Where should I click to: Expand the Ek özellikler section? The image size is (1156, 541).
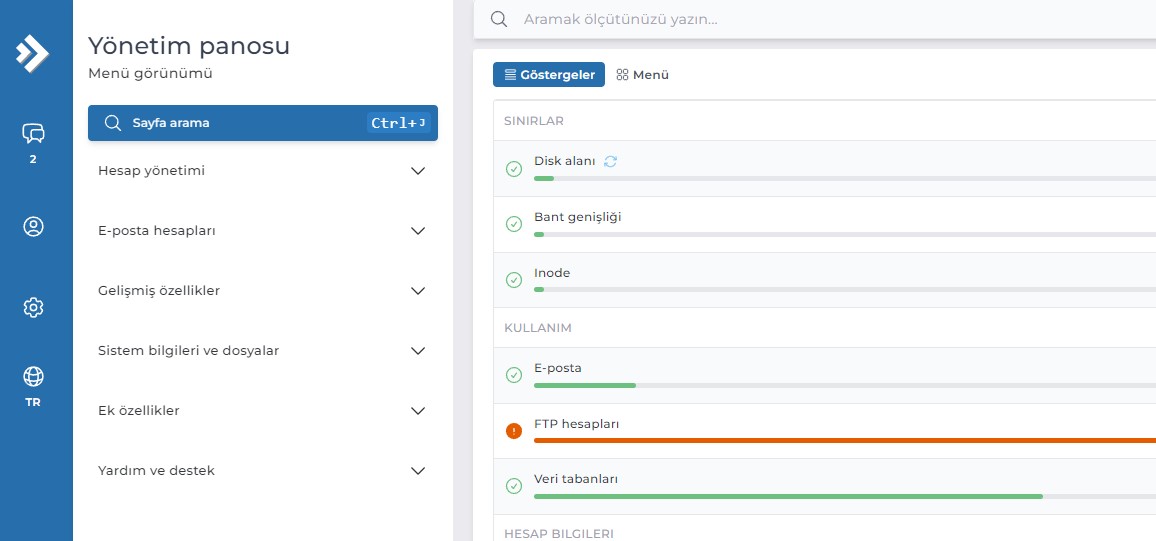(x=262, y=411)
